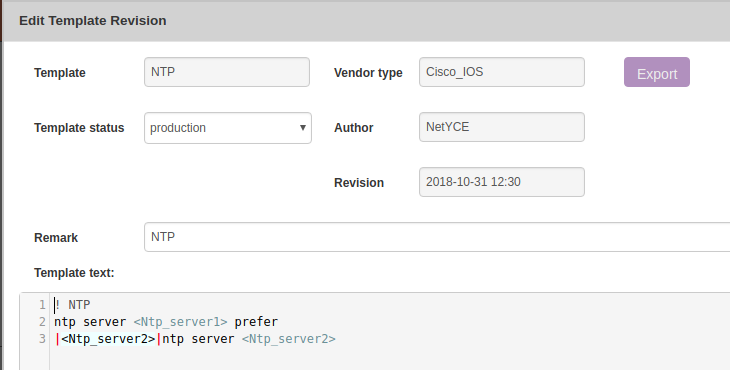Click the Template name field containing NTP
730x370 pixels.
tap(227, 72)
